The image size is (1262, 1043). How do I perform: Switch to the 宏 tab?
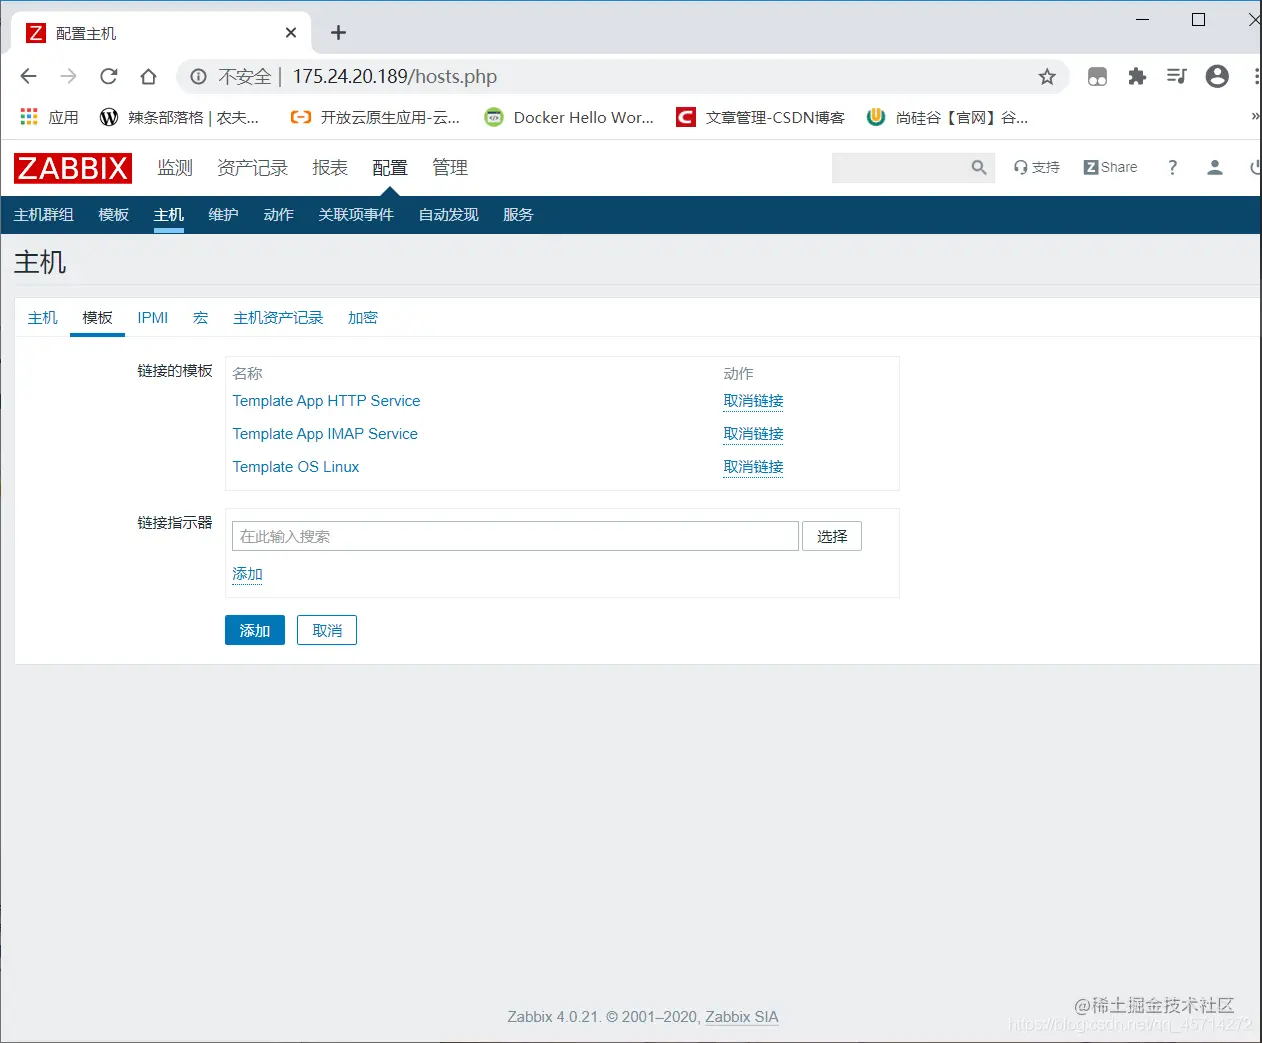pyautogui.click(x=201, y=318)
